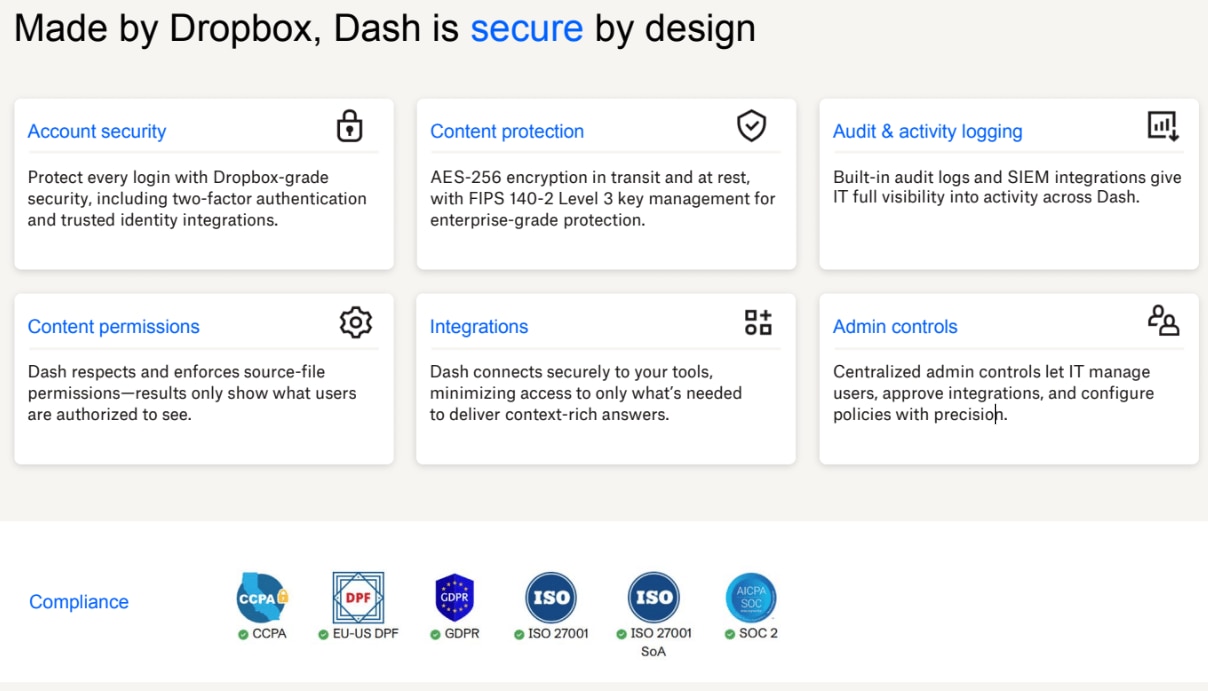Click the GDPR shield badge
The width and height of the screenshot is (1208, 691).
tap(454, 598)
